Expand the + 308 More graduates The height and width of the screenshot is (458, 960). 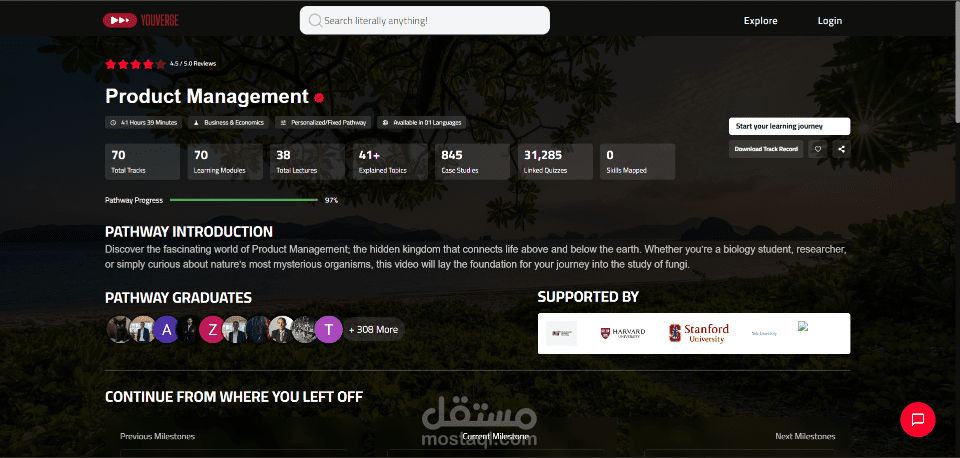pyautogui.click(x=373, y=329)
